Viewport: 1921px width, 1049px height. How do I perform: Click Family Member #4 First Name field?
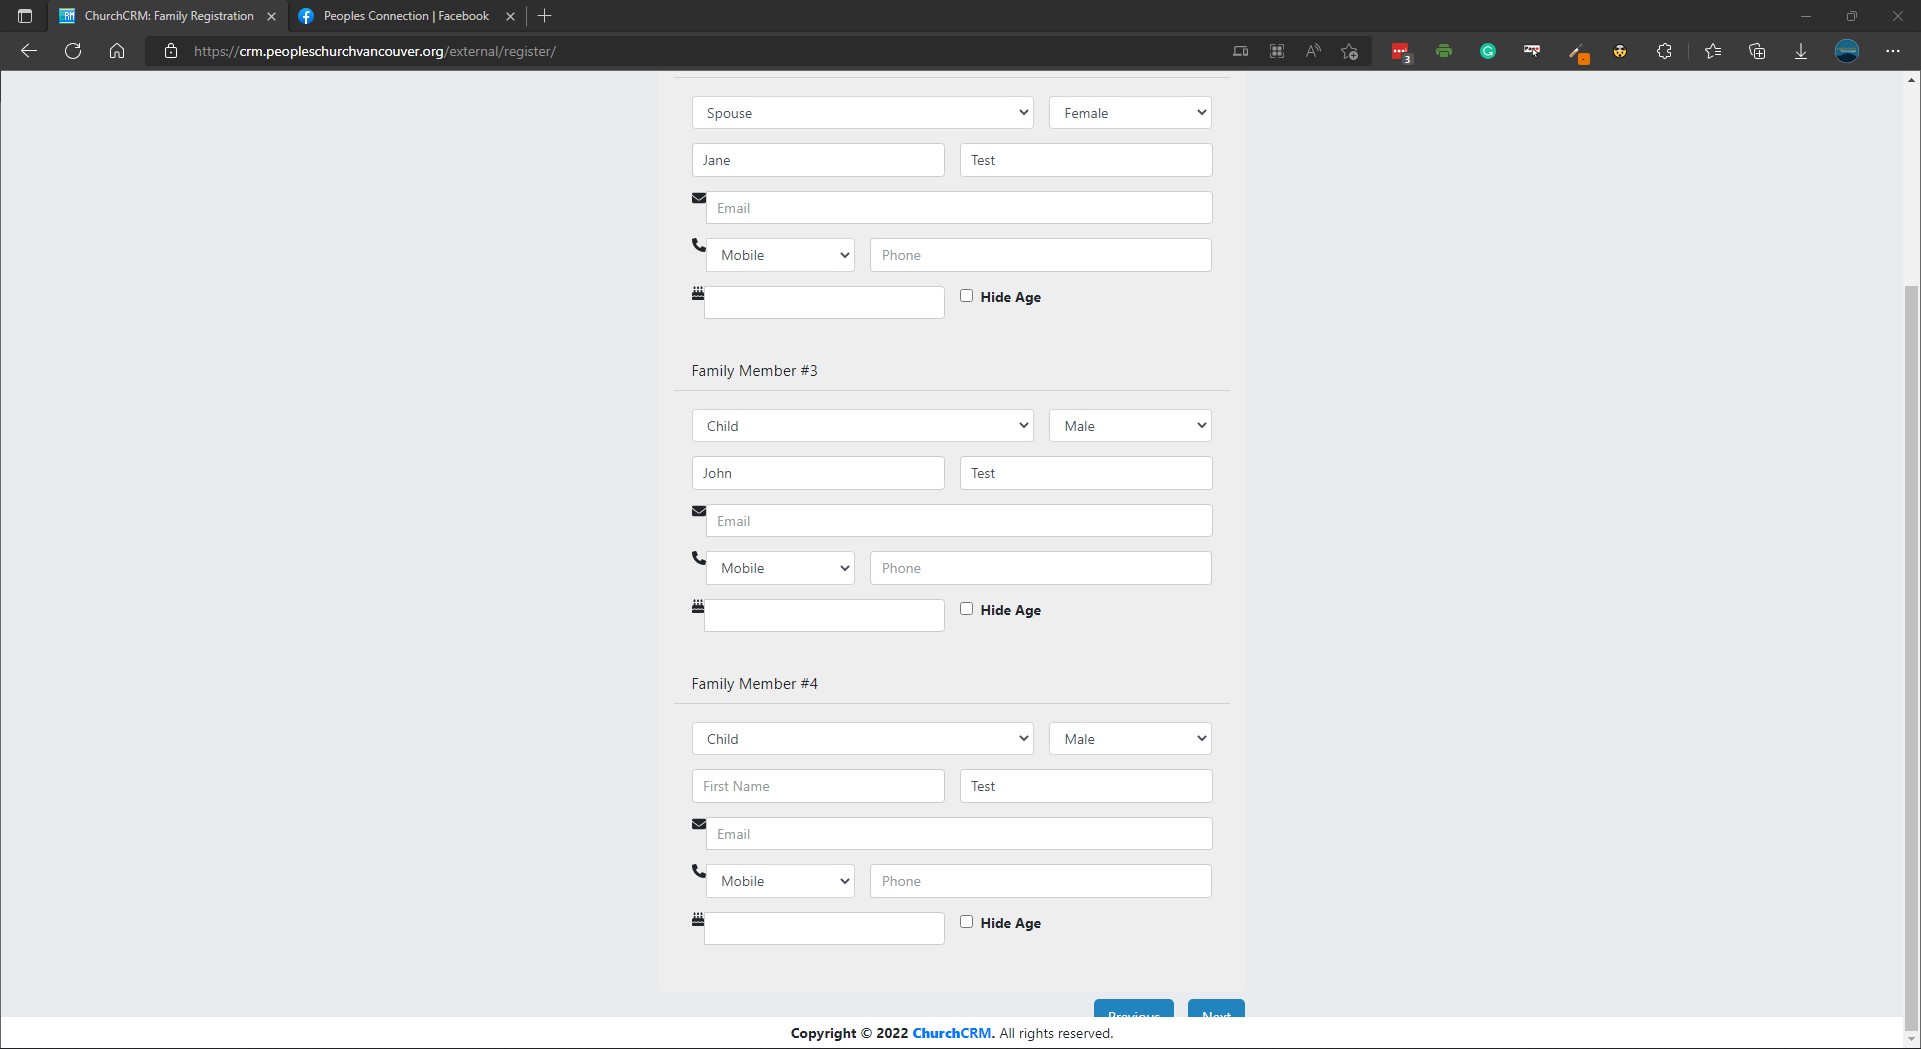(817, 786)
